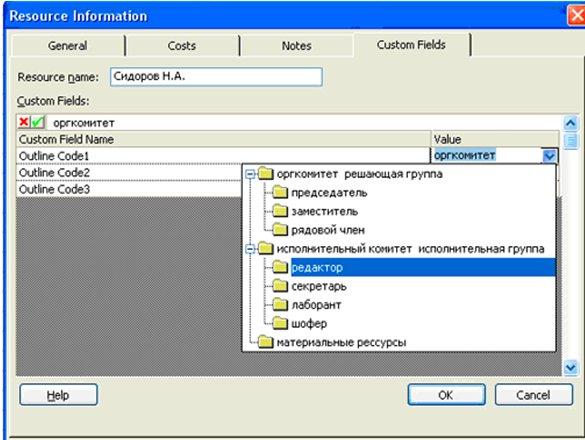Switch to the General tab
Screen dimensions: 585x440
(x=68, y=46)
